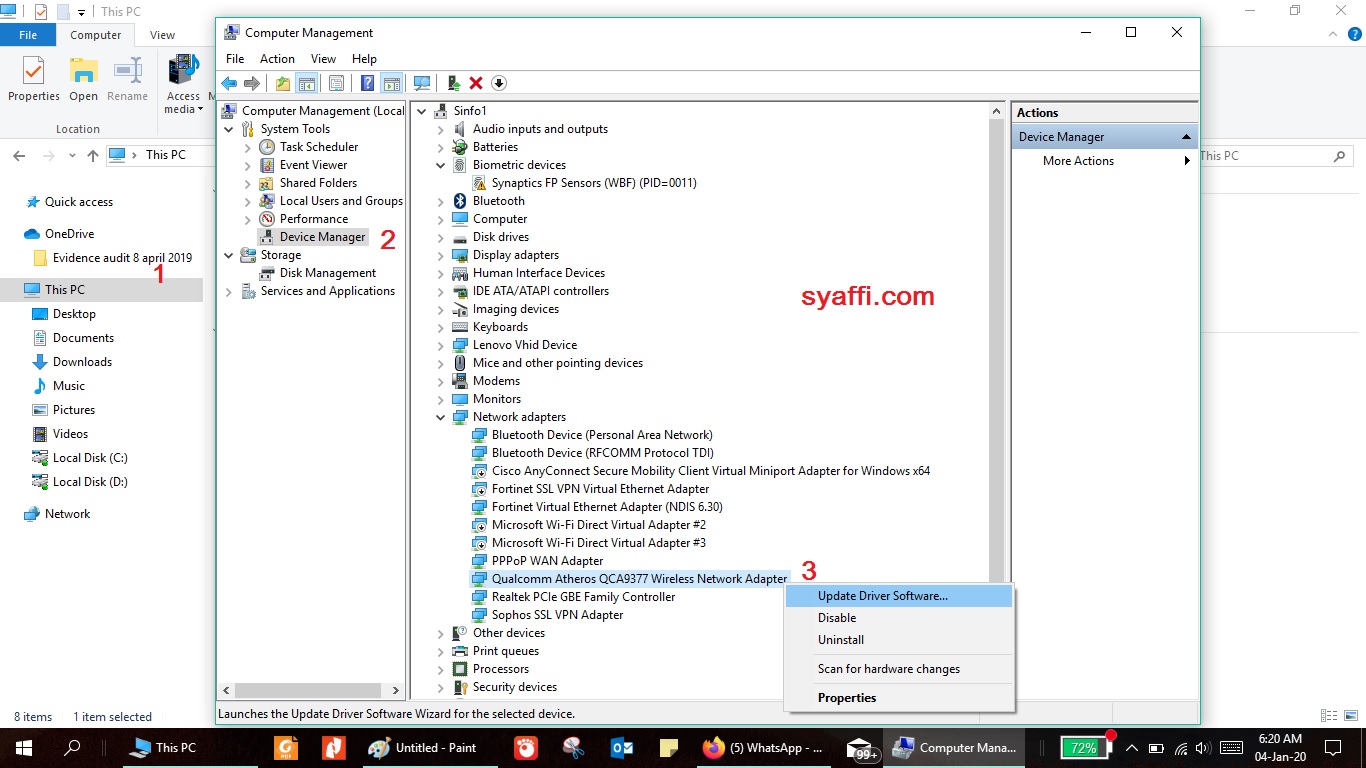
Task: Collapse the Device Manager section in Actions pane
Action: (x=1186, y=137)
